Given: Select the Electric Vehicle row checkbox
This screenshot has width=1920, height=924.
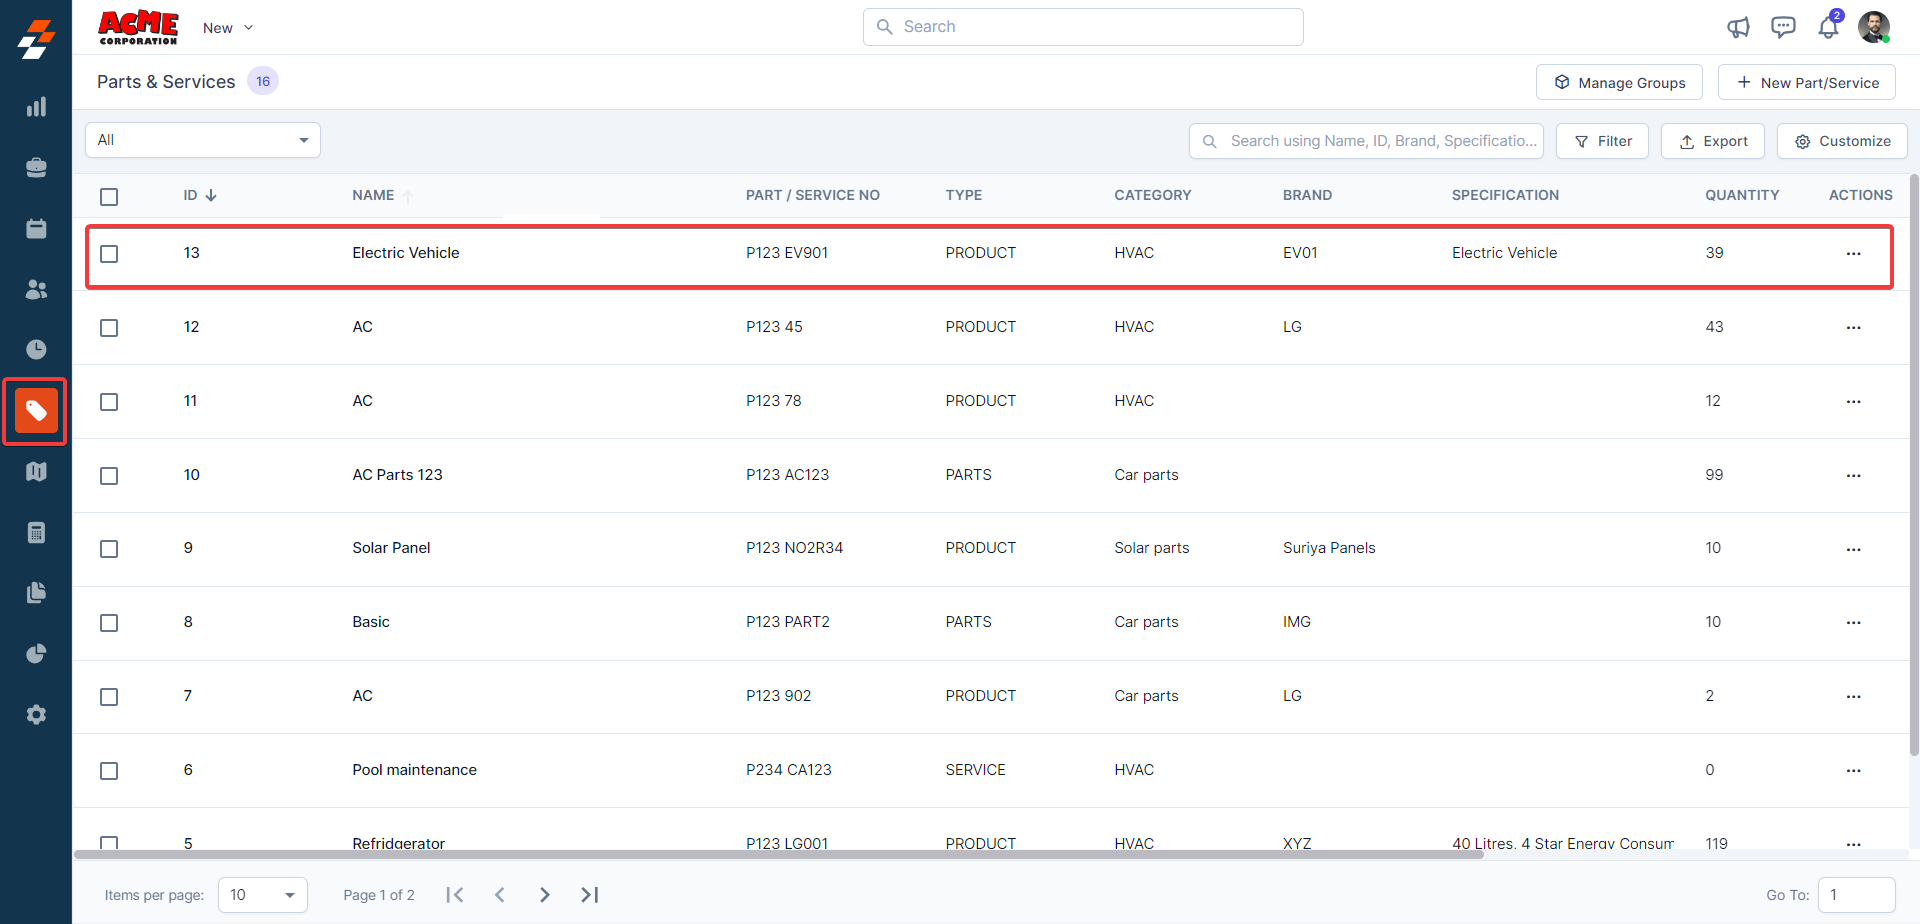Looking at the screenshot, I should click(x=109, y=254).
